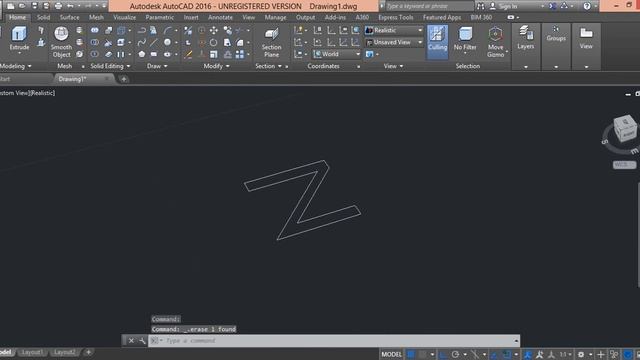The height and width of the screenshot is (360, 640).
Task: Switch to the Layout1 tab
Action: [32, 352]
